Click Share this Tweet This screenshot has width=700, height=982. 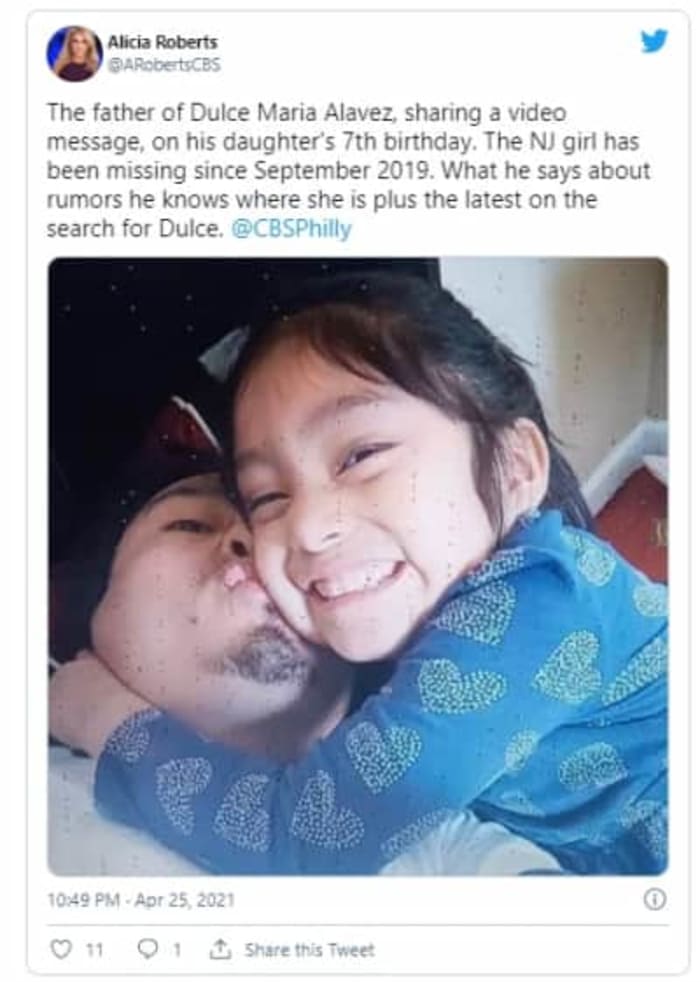(309, 950)
